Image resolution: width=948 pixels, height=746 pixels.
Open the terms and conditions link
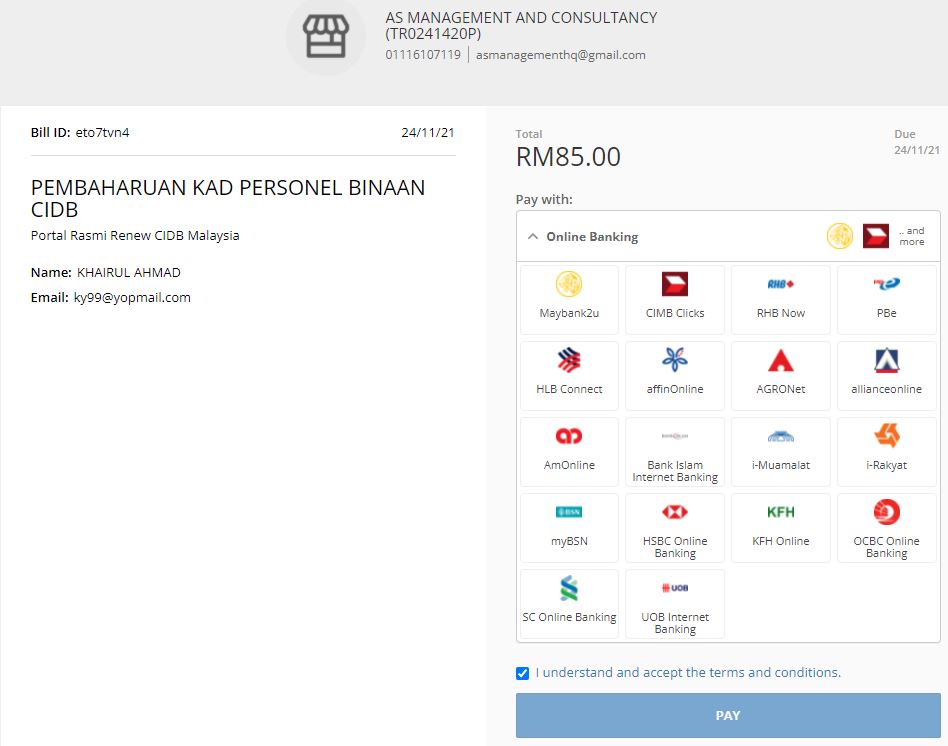pos(688,672)
